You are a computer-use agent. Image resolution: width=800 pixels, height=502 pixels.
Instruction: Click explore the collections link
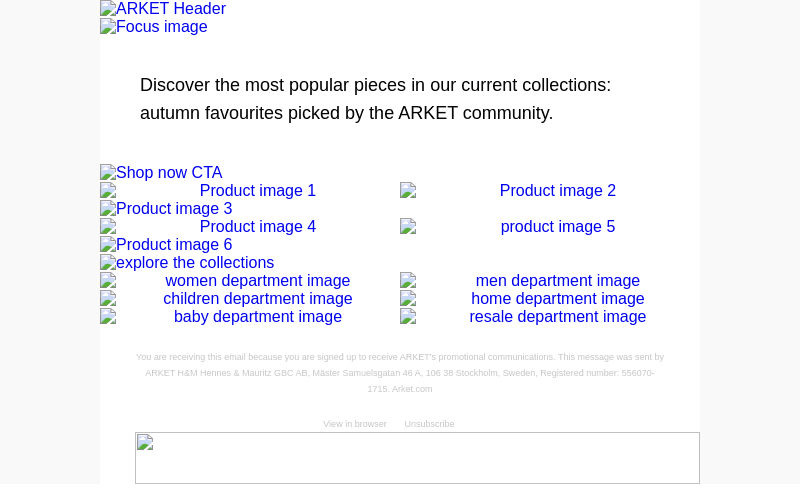187,262
